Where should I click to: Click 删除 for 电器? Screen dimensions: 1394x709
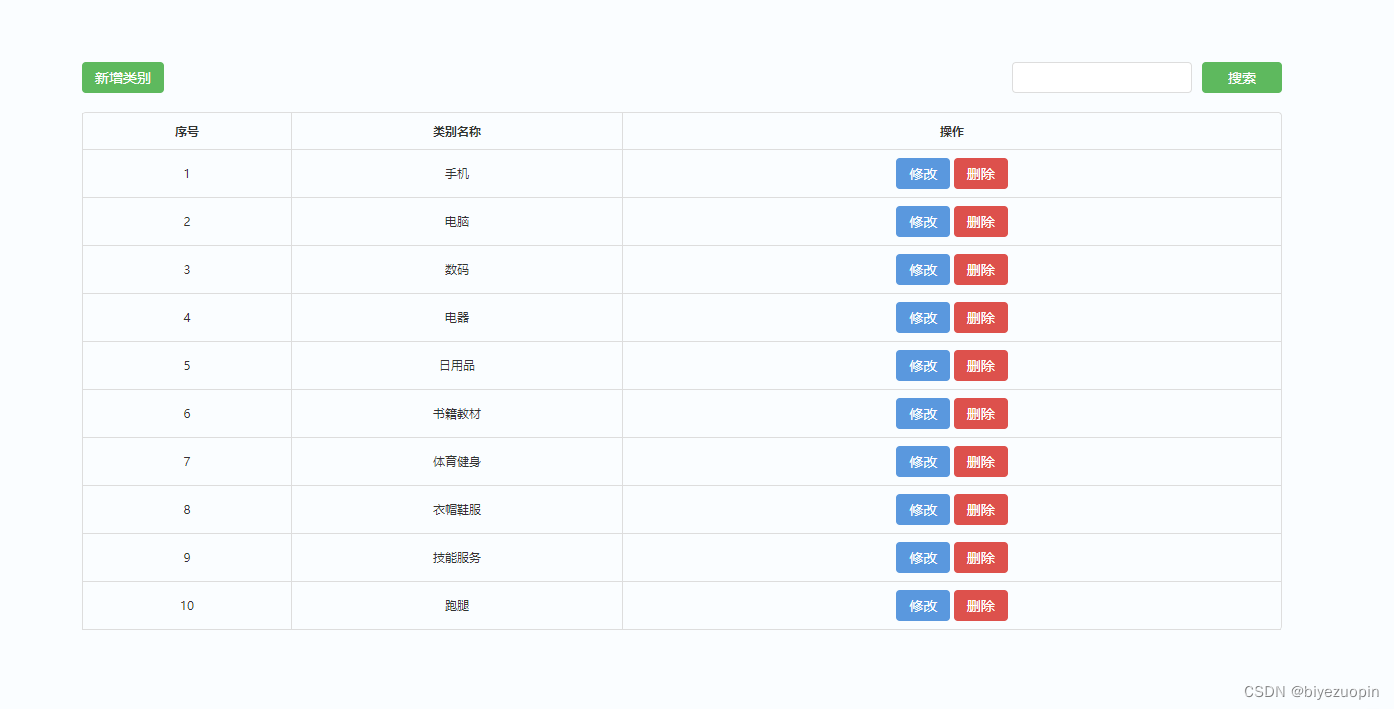click(x=981, y=318)
